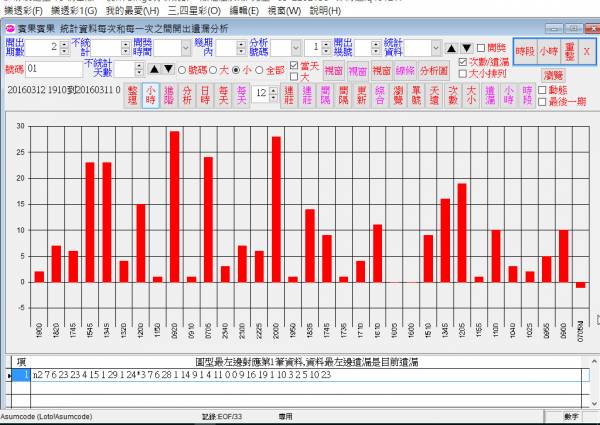Check the 最後一期 checkbox

[x=543, y=102]
